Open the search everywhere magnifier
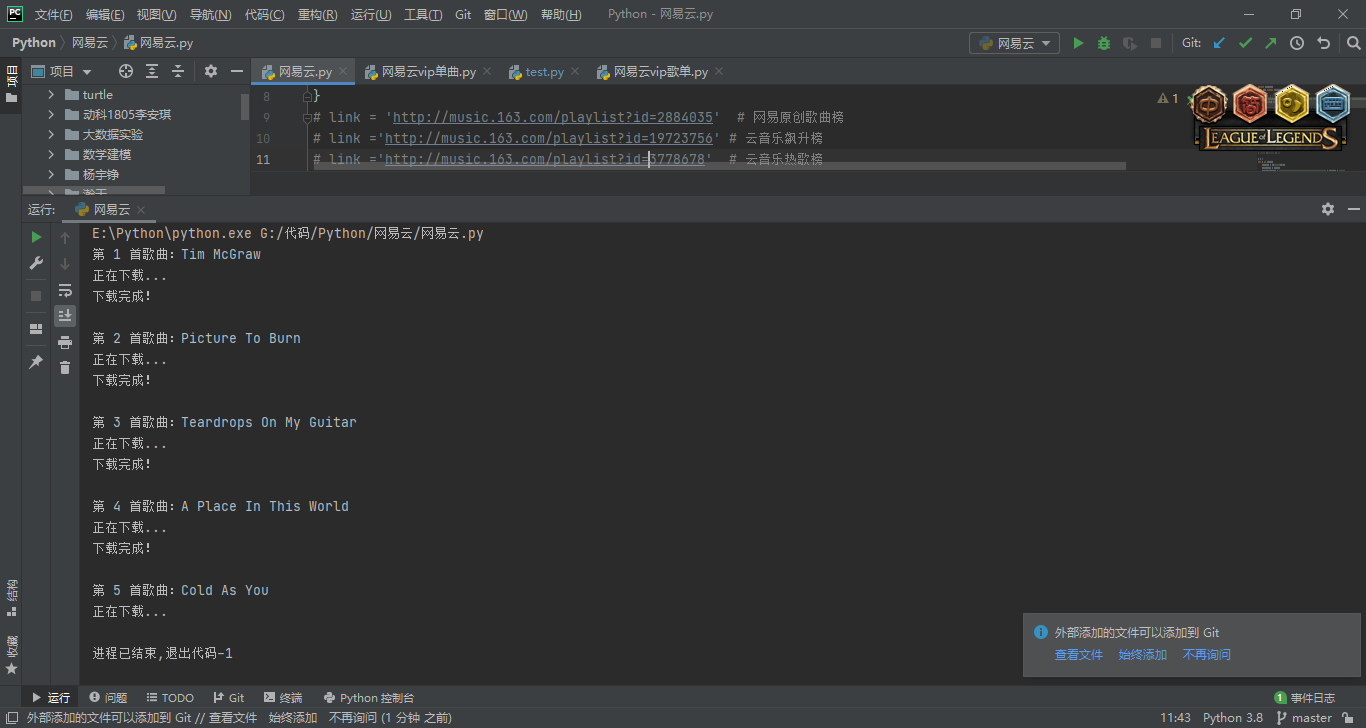 pos(1352,43)
